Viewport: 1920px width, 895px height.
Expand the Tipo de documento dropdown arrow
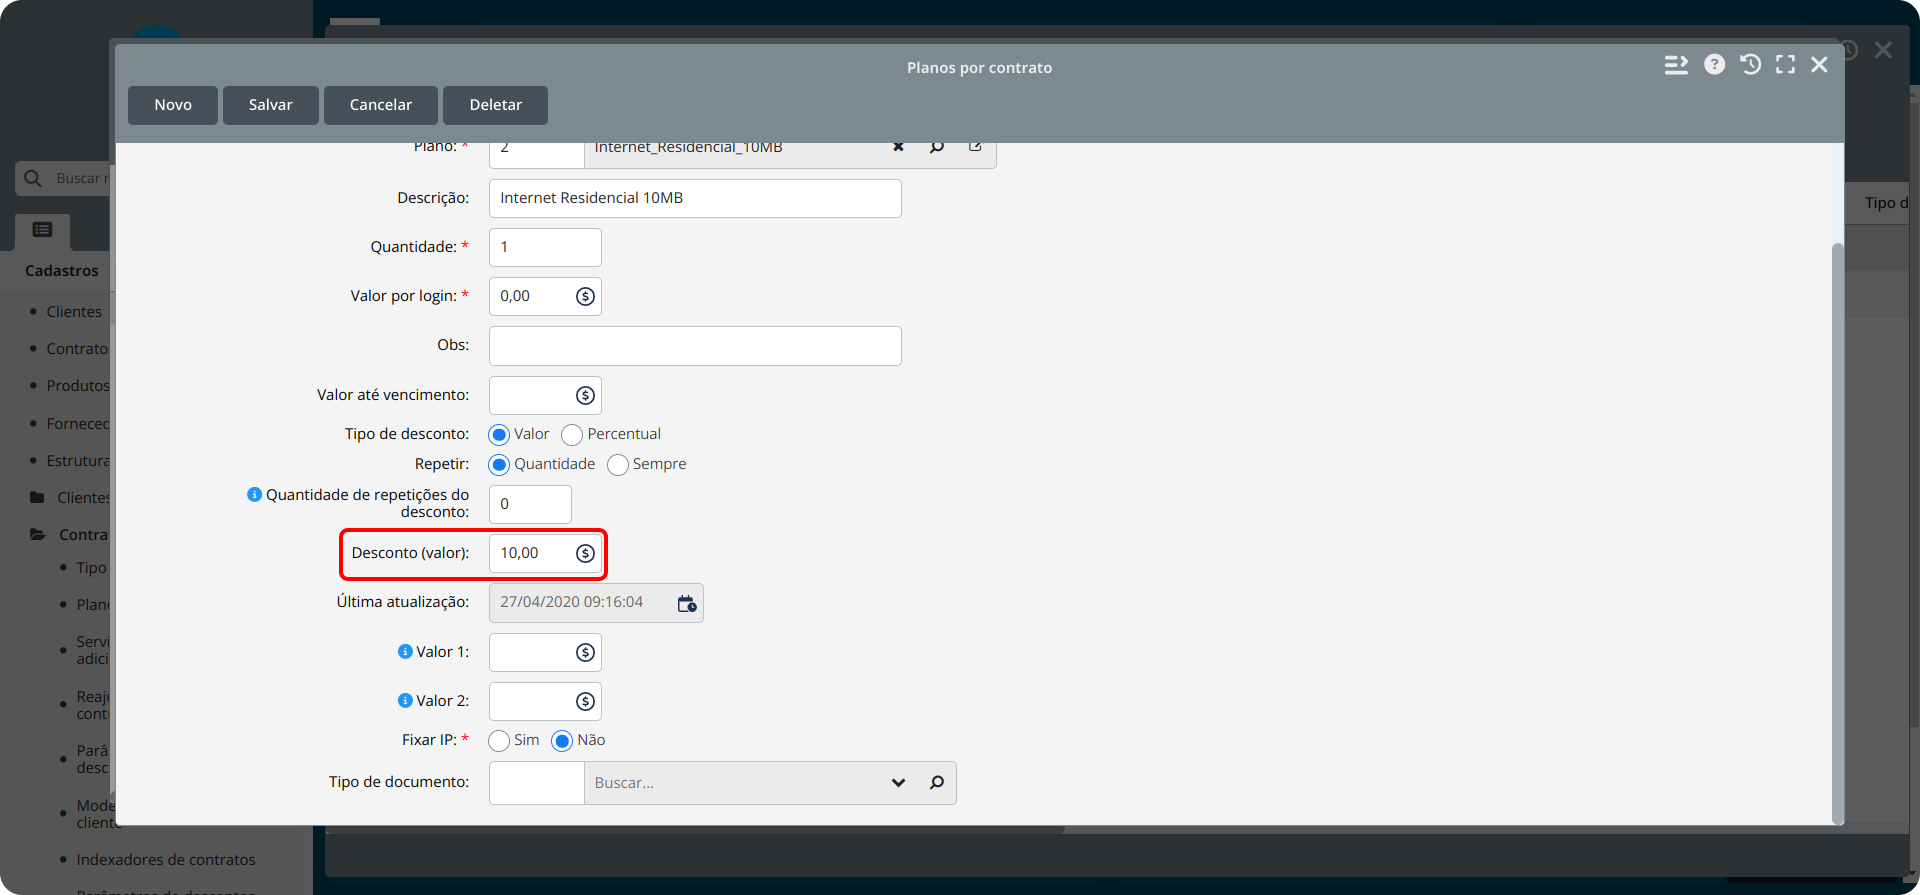point(898,783)
